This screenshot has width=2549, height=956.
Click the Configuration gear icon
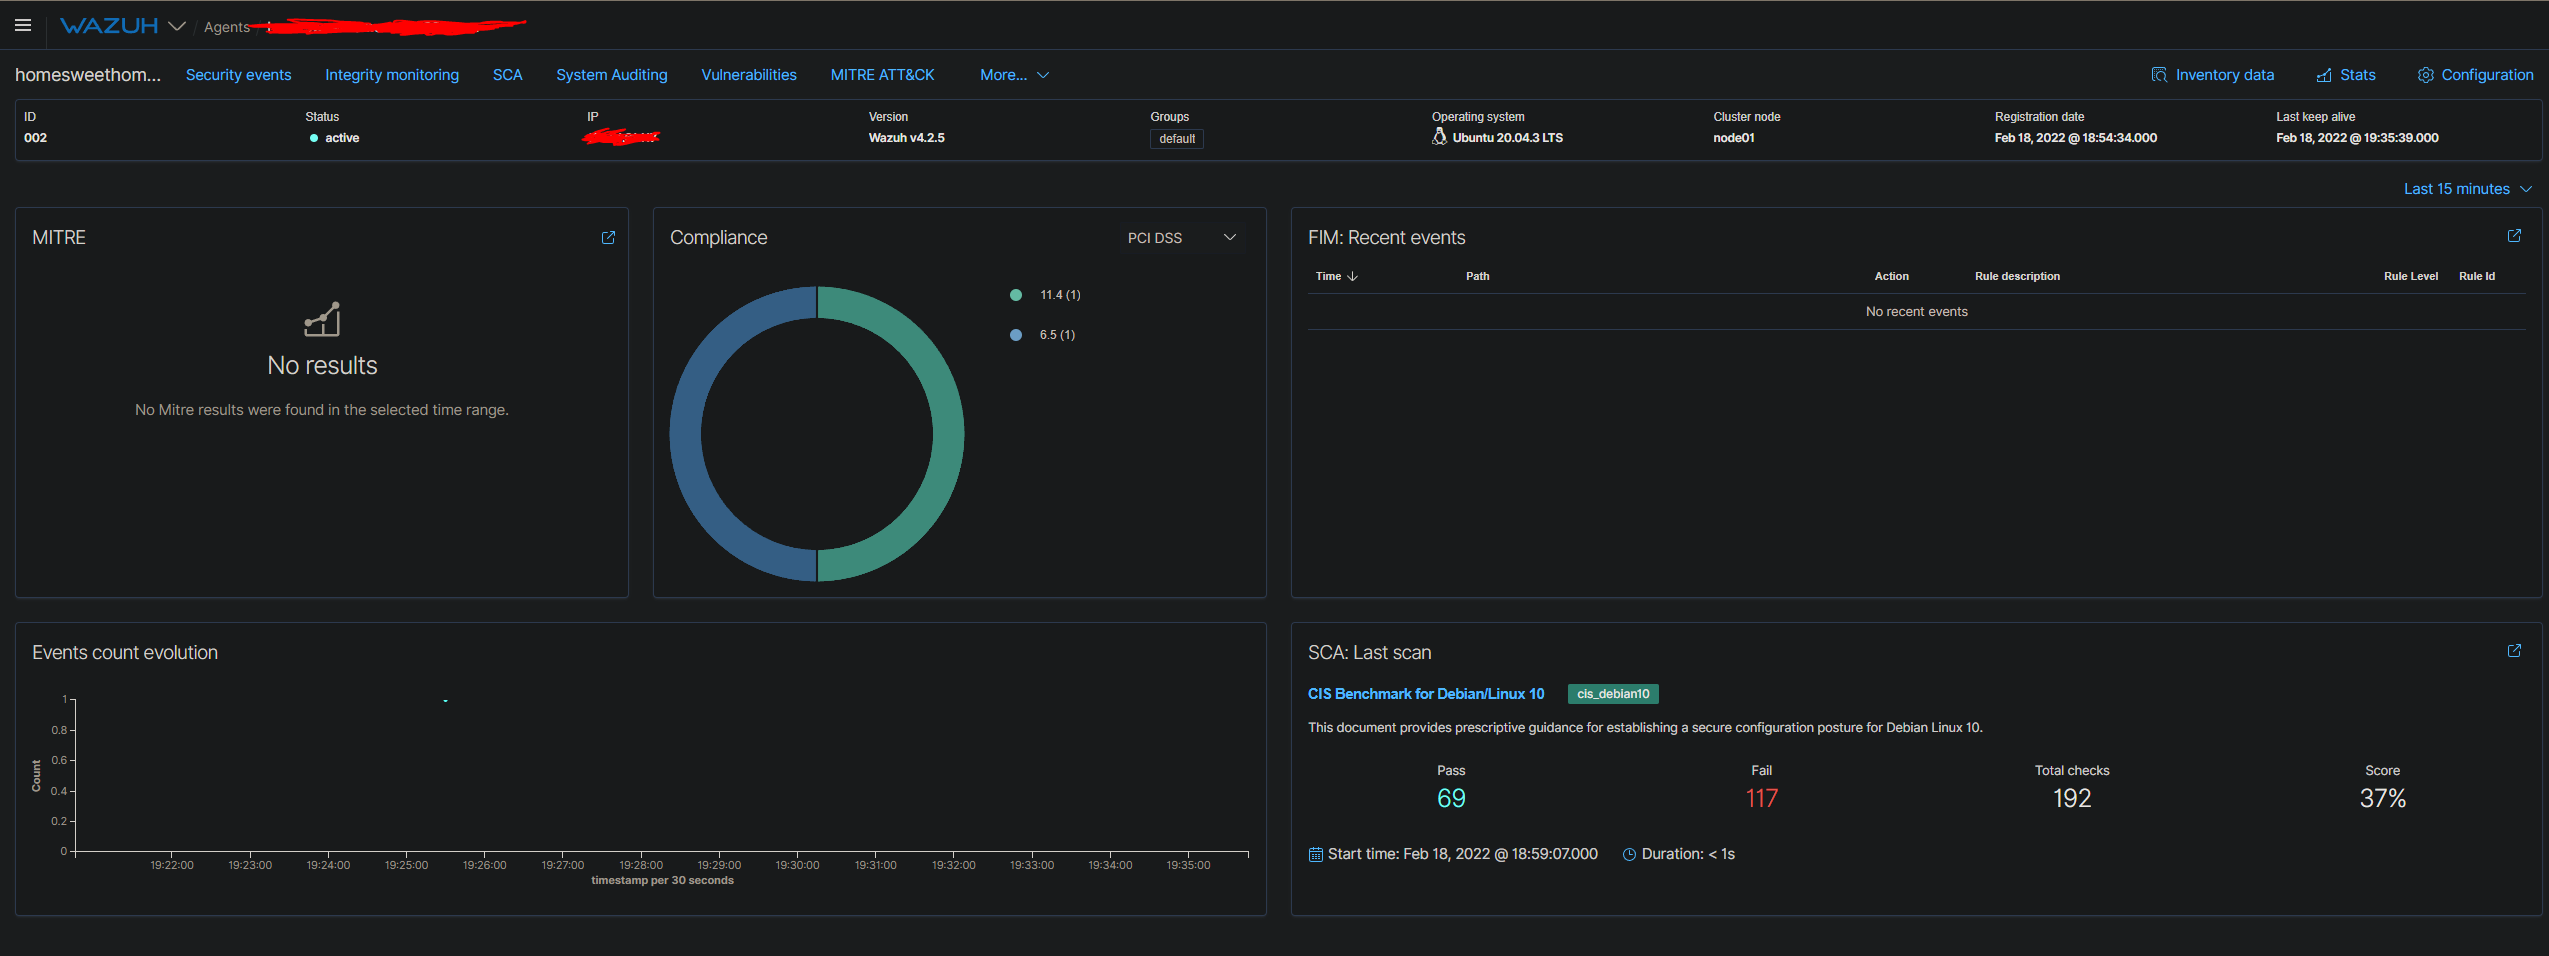2426,75
